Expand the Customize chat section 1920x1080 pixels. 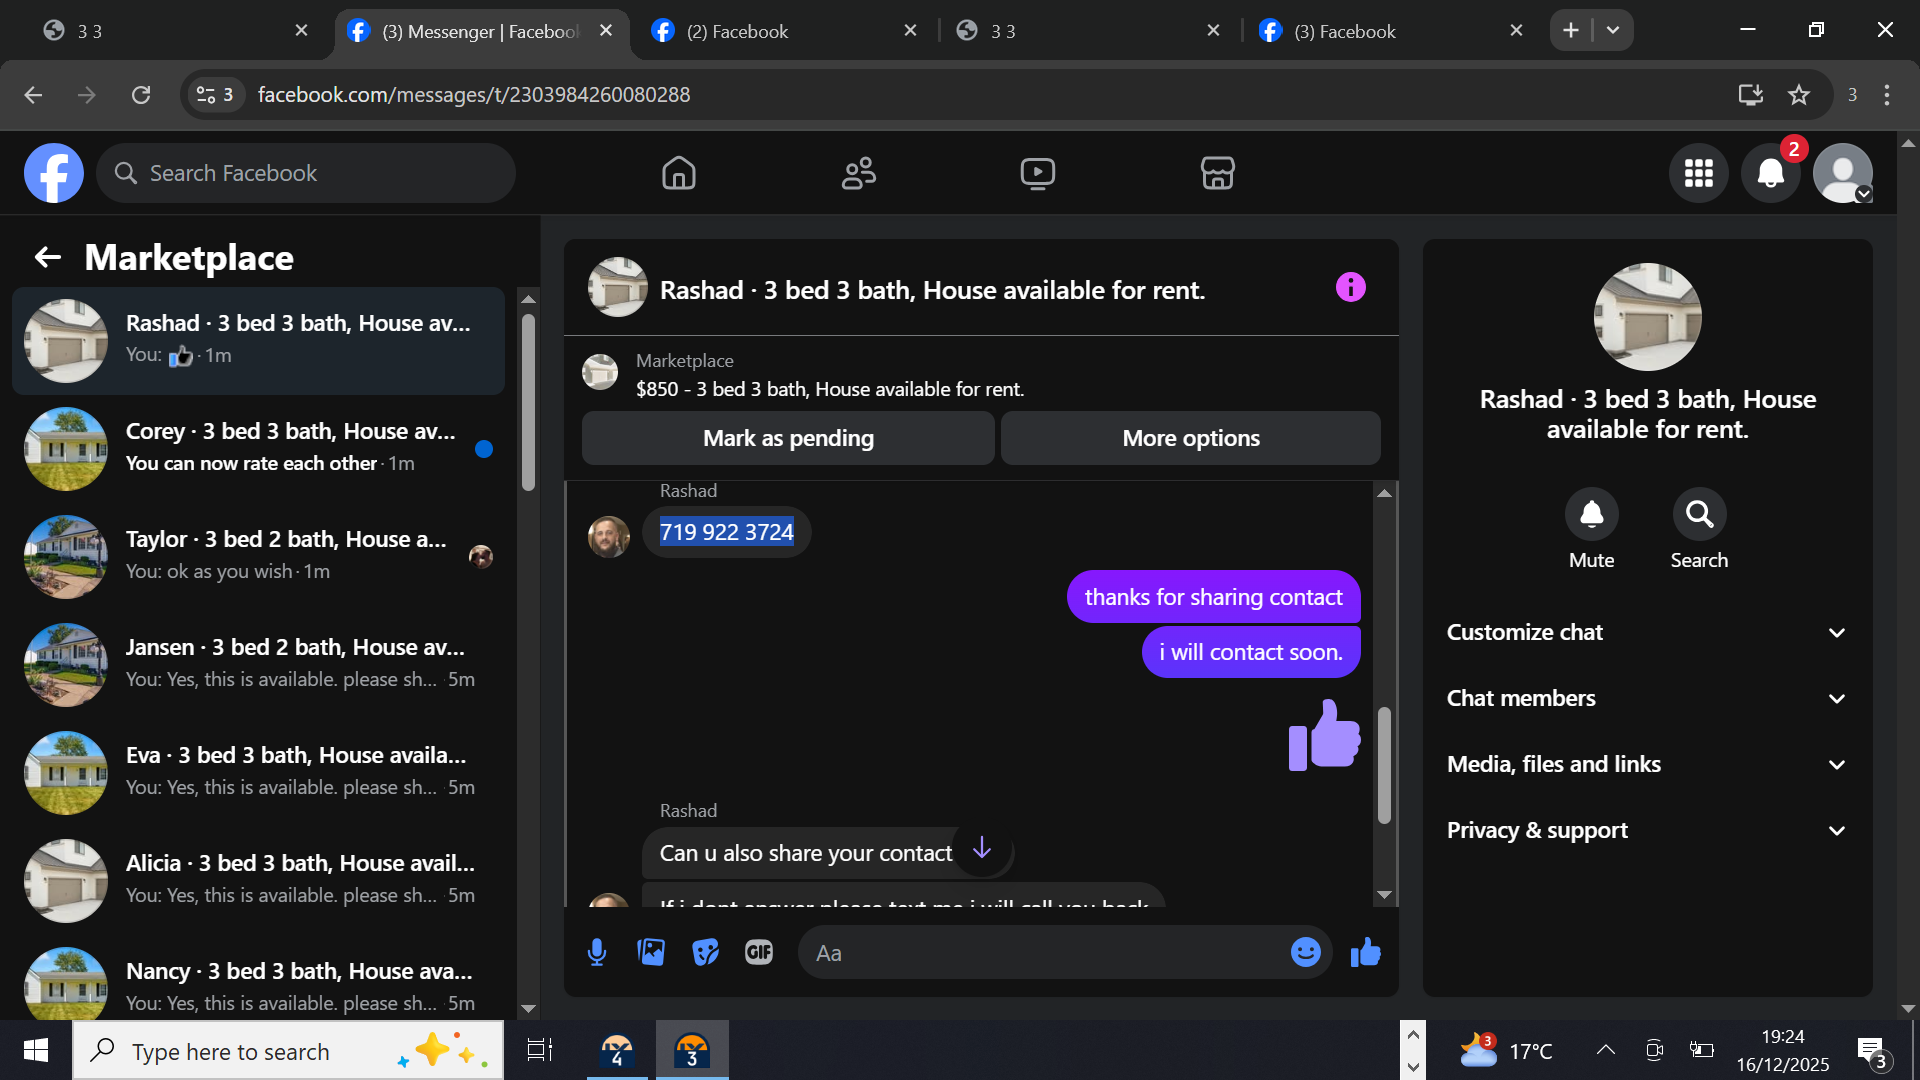(x=1647, y=633)
